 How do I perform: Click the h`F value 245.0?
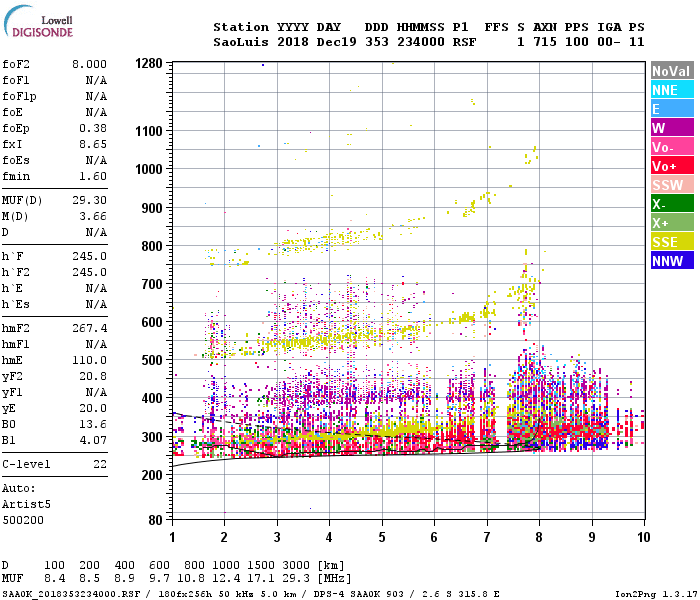(89, 256)
